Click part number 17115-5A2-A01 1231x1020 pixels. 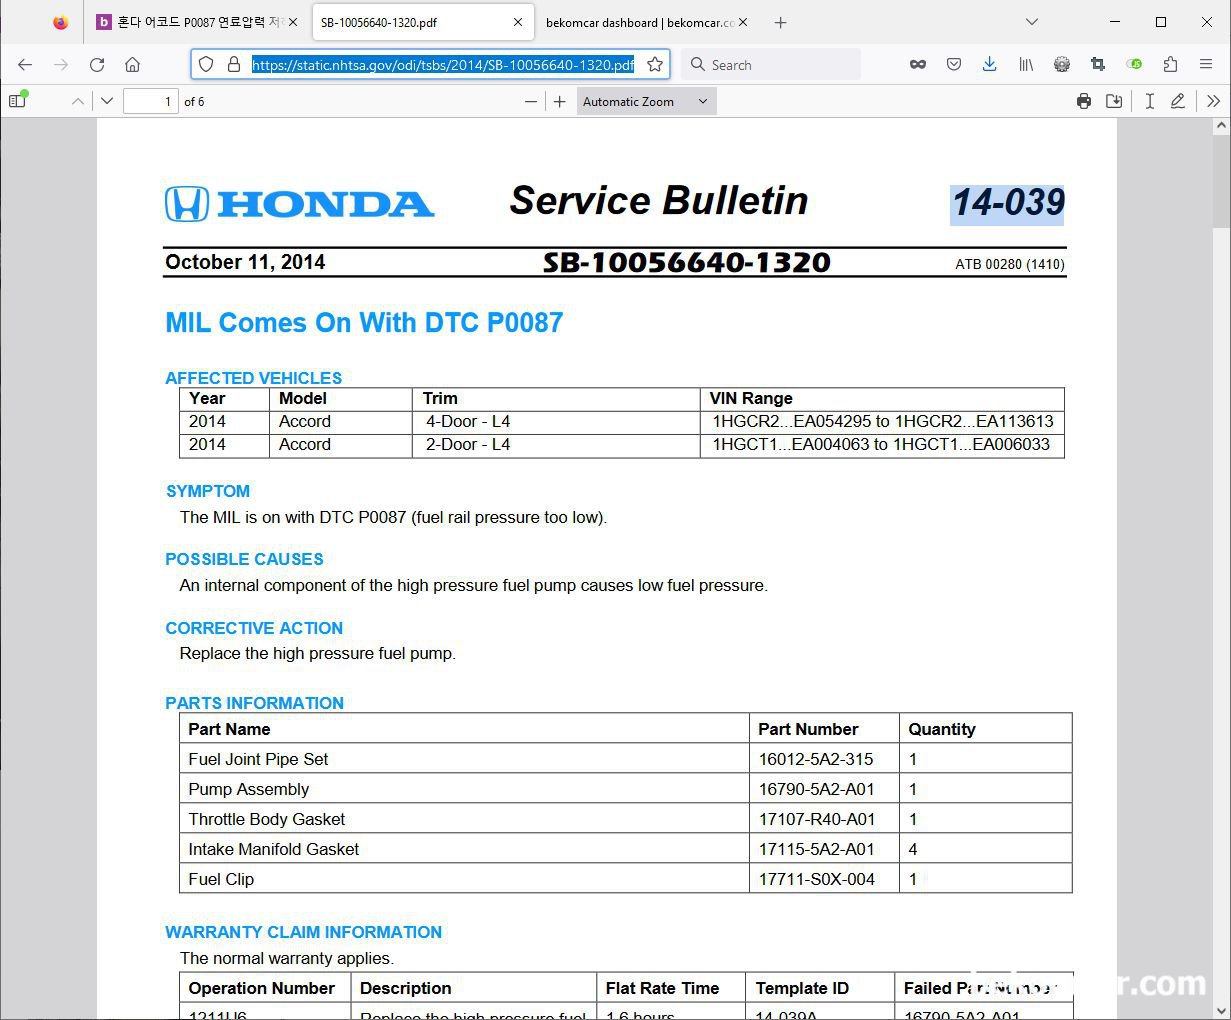tap(817, 849)
